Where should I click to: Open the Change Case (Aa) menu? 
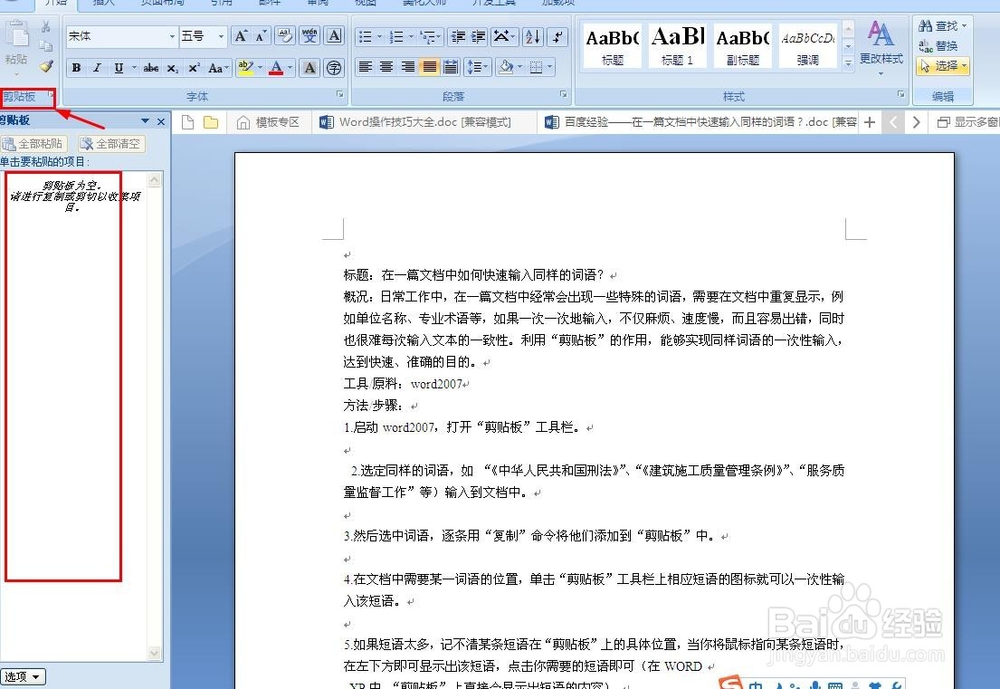(x=216, y=68)
